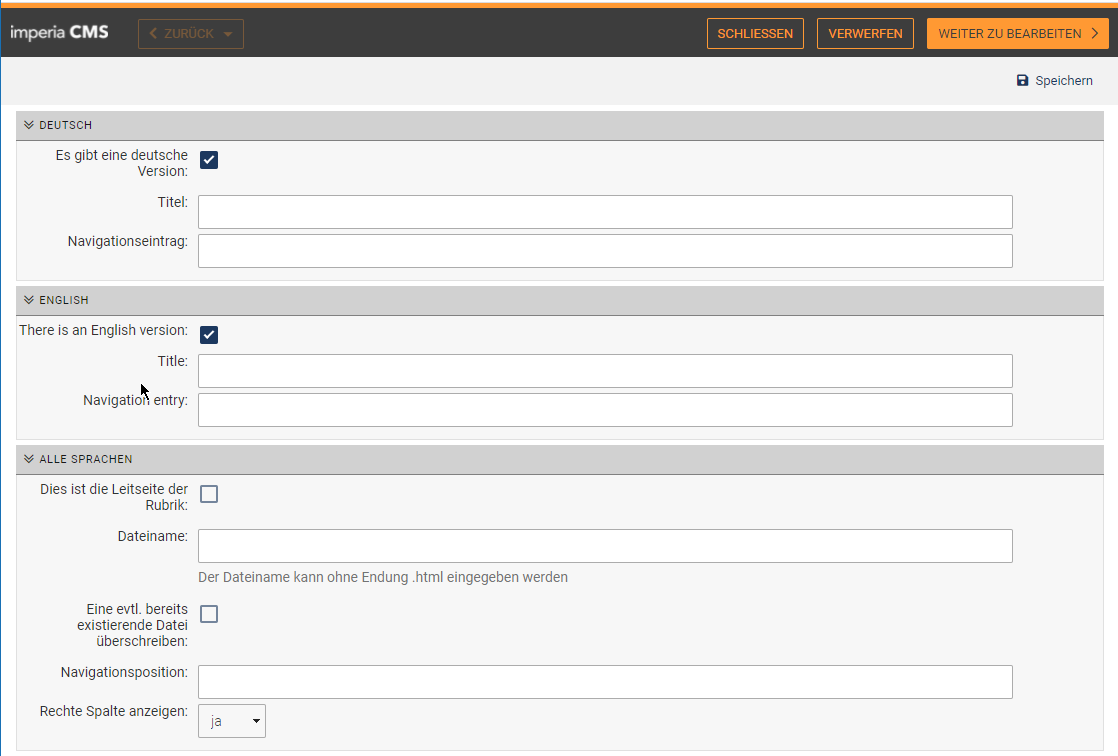Image resolution: width=1118 pixels, height=756 pixels.
Task: Click the imperia CMS logo
Action: click(59, 33)
